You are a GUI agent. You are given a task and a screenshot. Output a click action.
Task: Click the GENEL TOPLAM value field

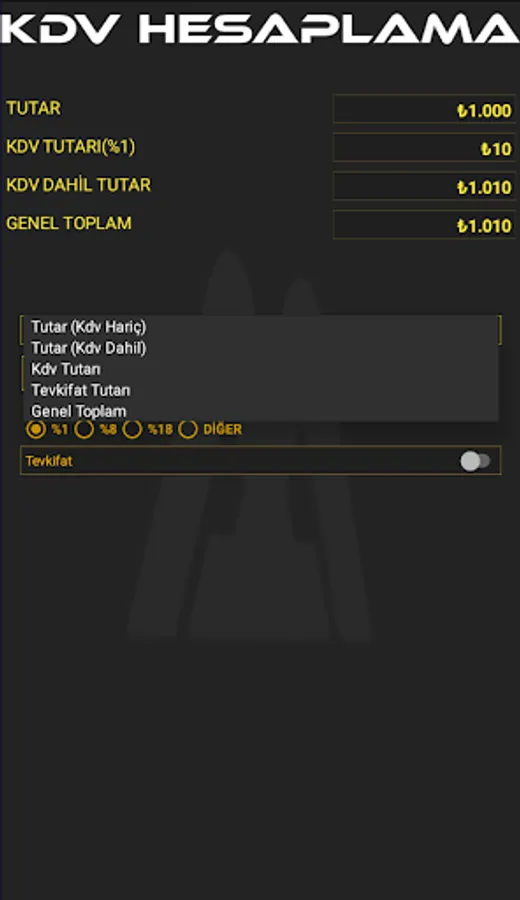pyautogui.click(x=424, y=224)
